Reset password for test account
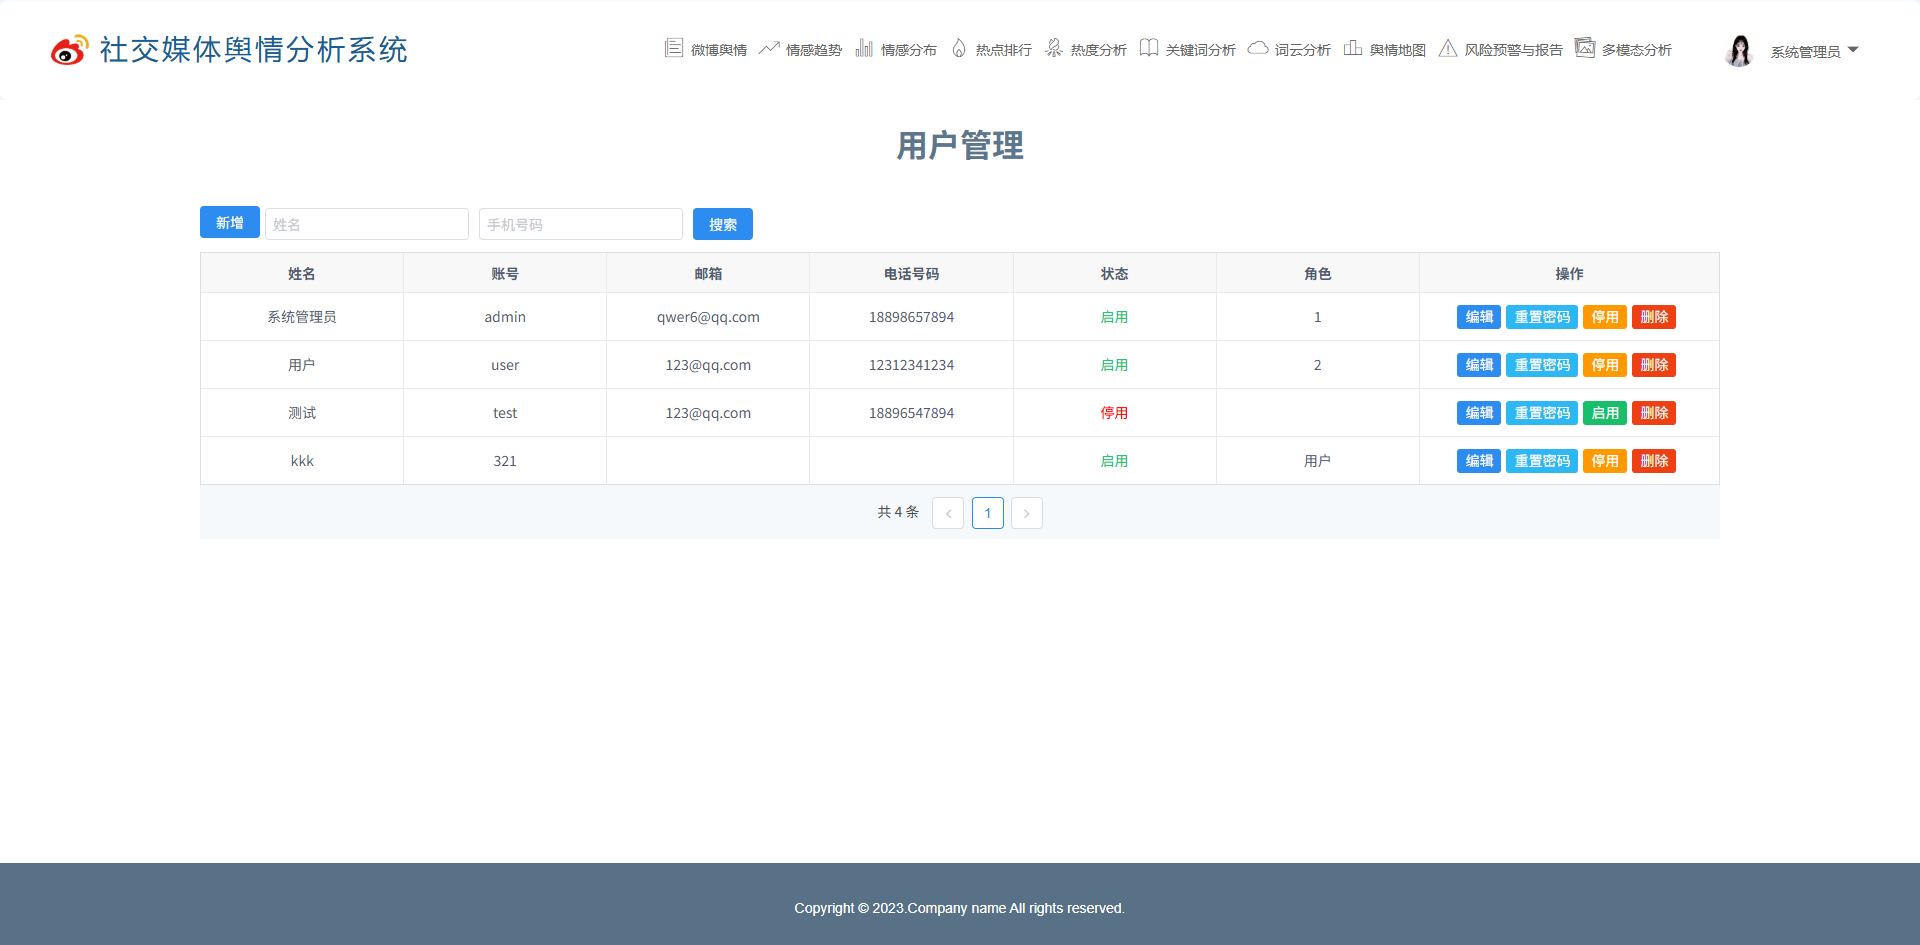This screenshot has height=945, width=1920. (1542, 413)
